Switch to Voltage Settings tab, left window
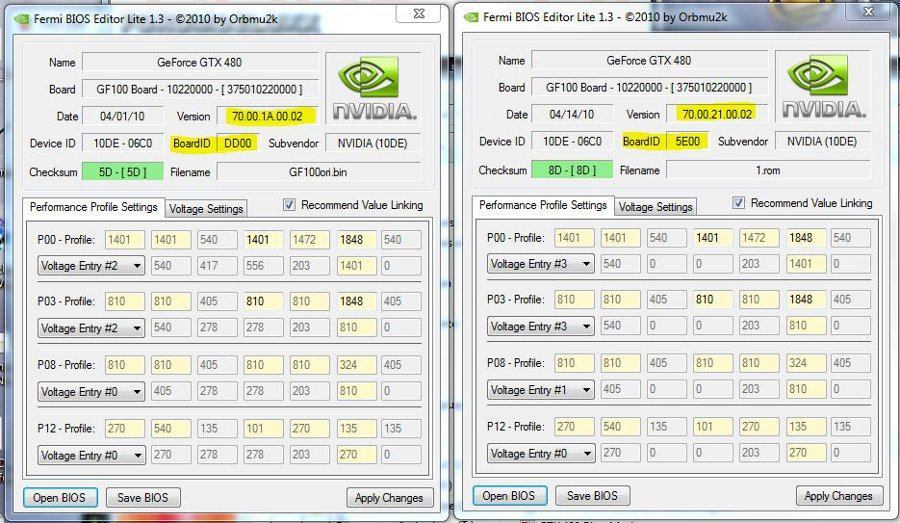 pyautogui.click(x=206, y=209)
